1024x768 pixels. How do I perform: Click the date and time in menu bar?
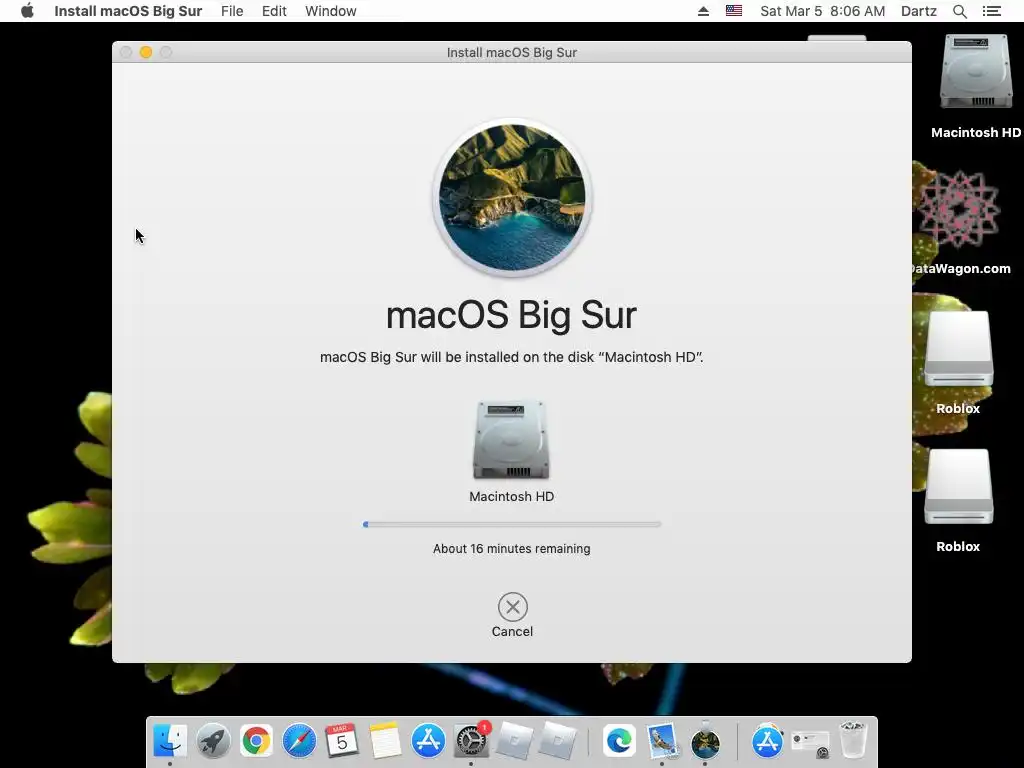(x=822, y=11)
